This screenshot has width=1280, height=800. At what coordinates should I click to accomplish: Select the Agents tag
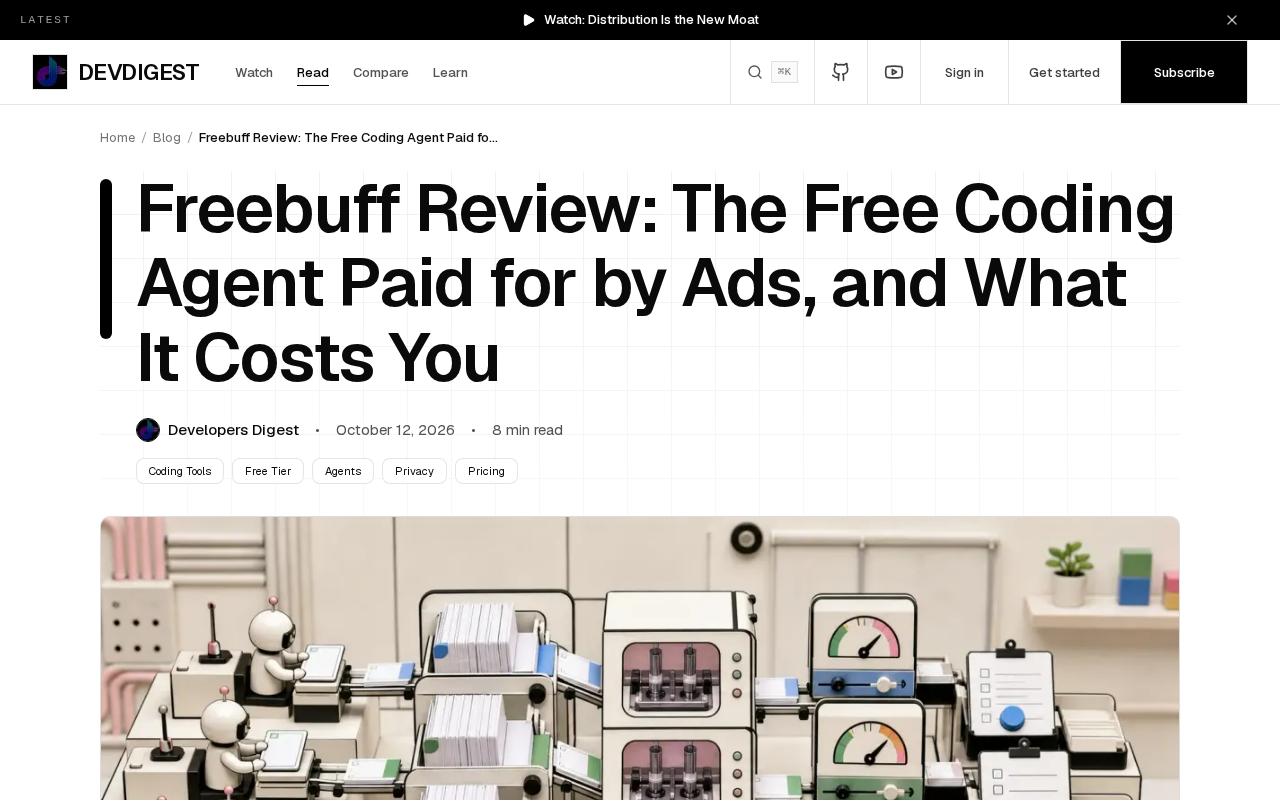(343, 471)
